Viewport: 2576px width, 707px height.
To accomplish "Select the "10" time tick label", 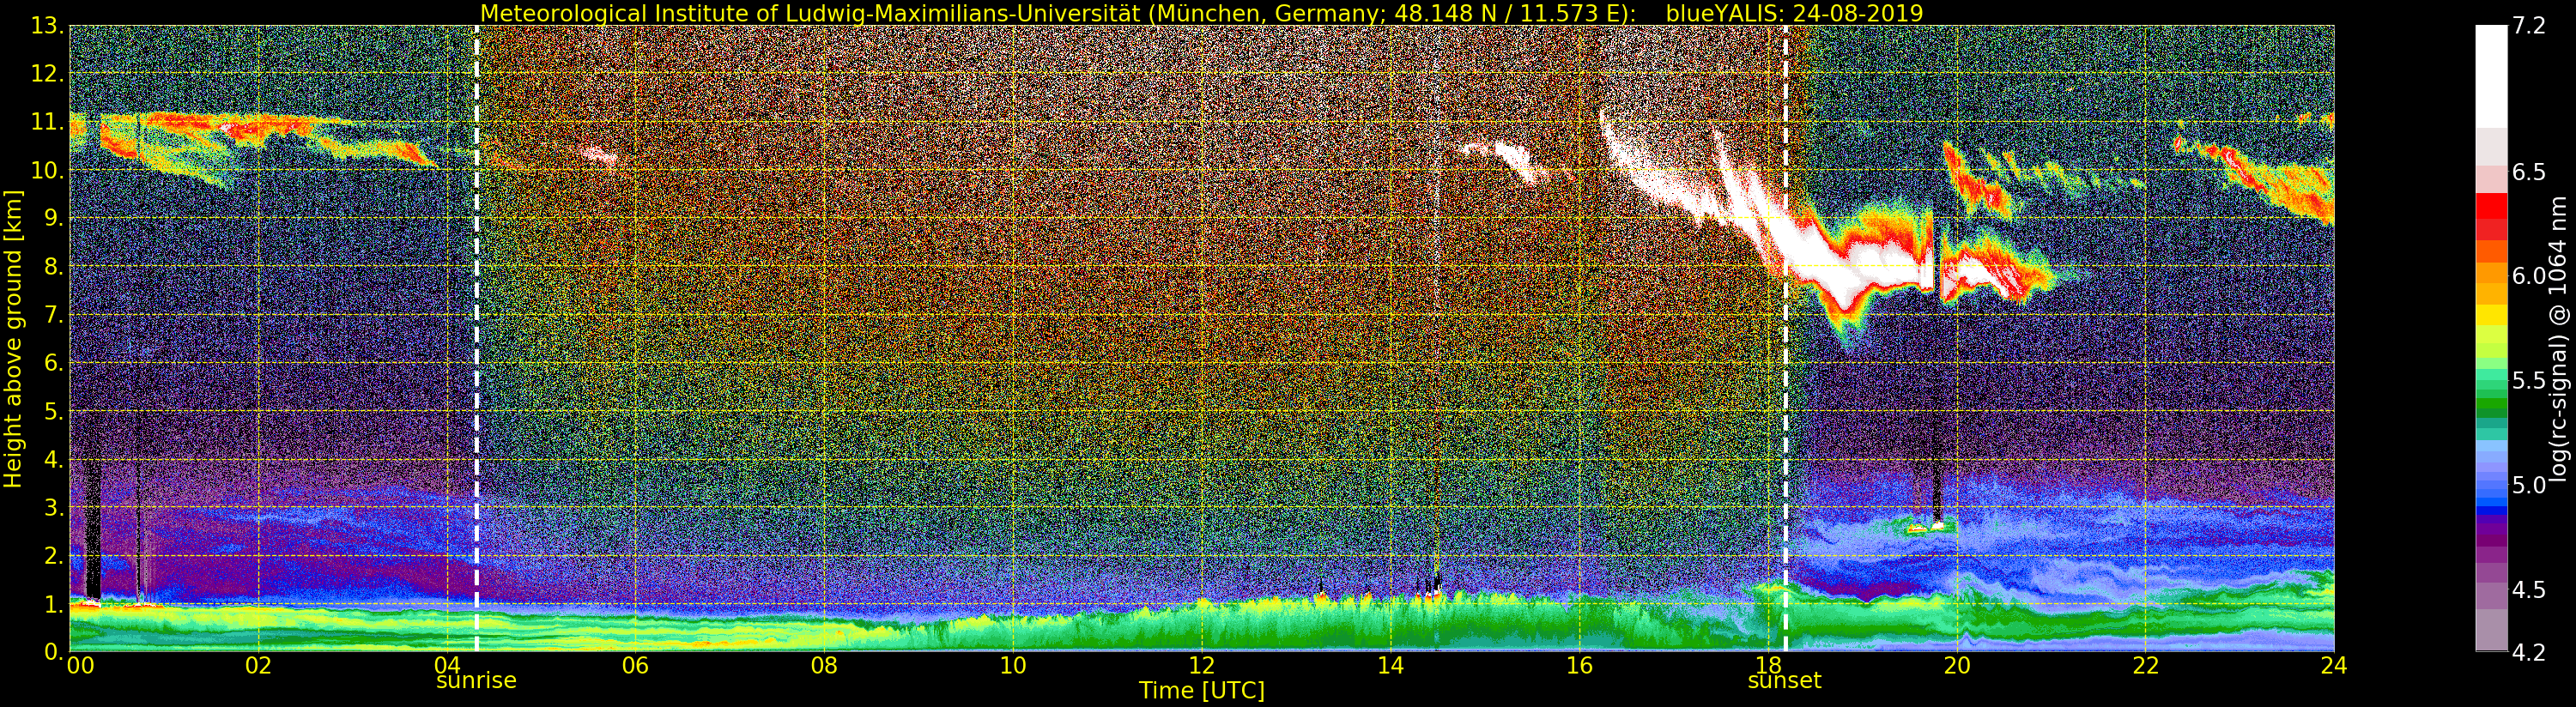I will point(1013,666).
